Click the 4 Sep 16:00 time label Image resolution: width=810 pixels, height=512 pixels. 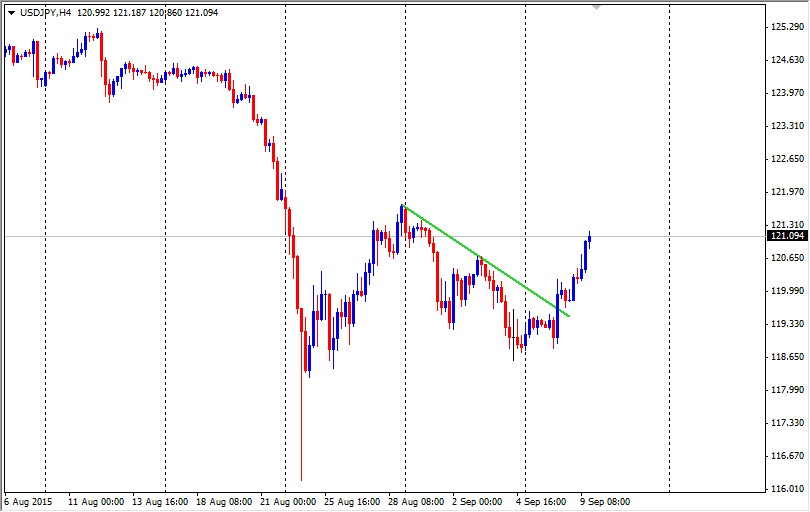coord(541,502)
